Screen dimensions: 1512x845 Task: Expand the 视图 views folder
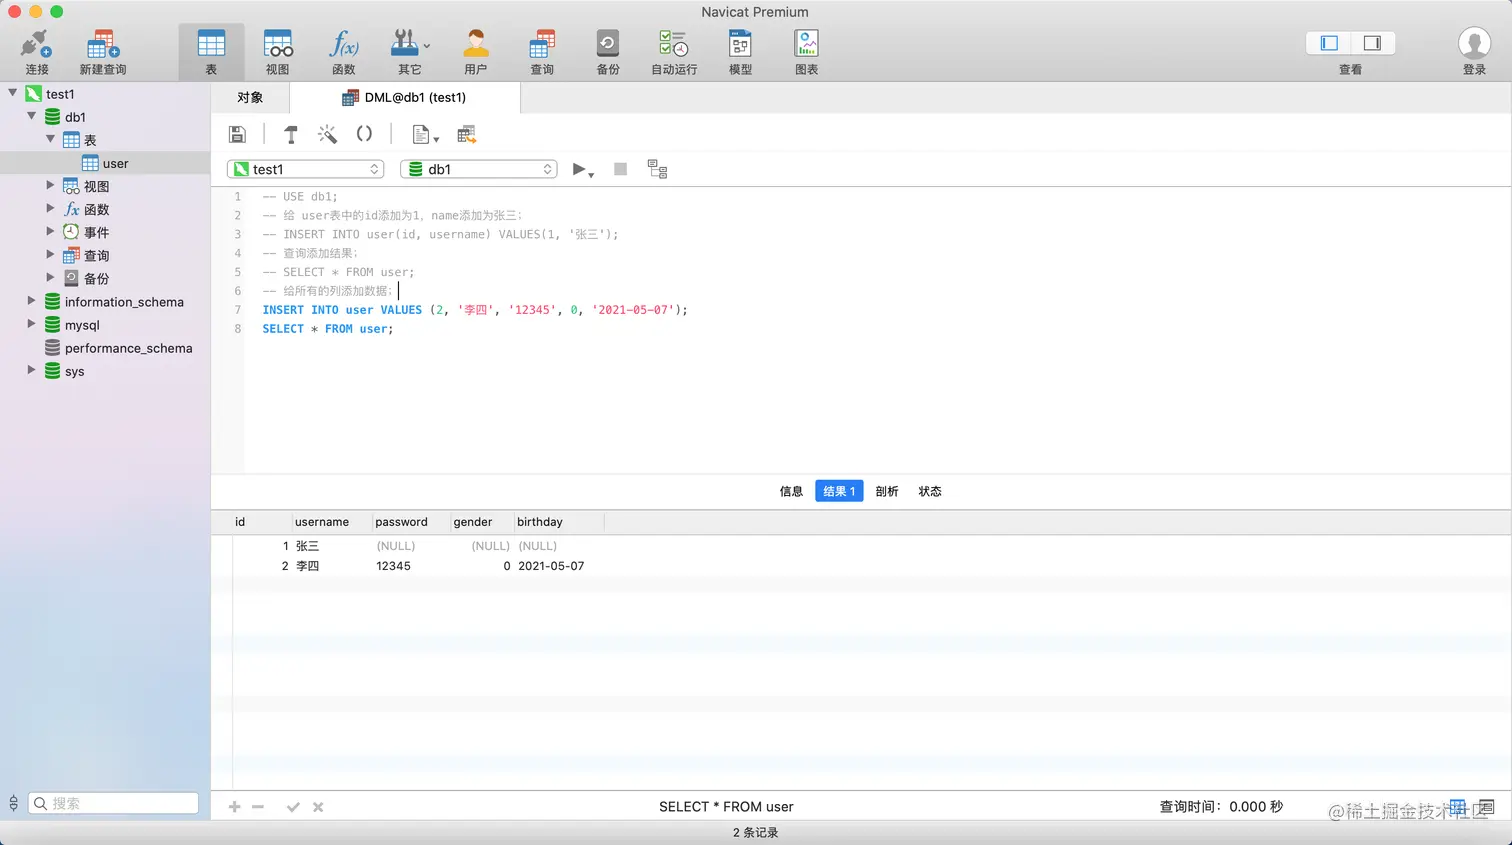[x=51, y=185]
